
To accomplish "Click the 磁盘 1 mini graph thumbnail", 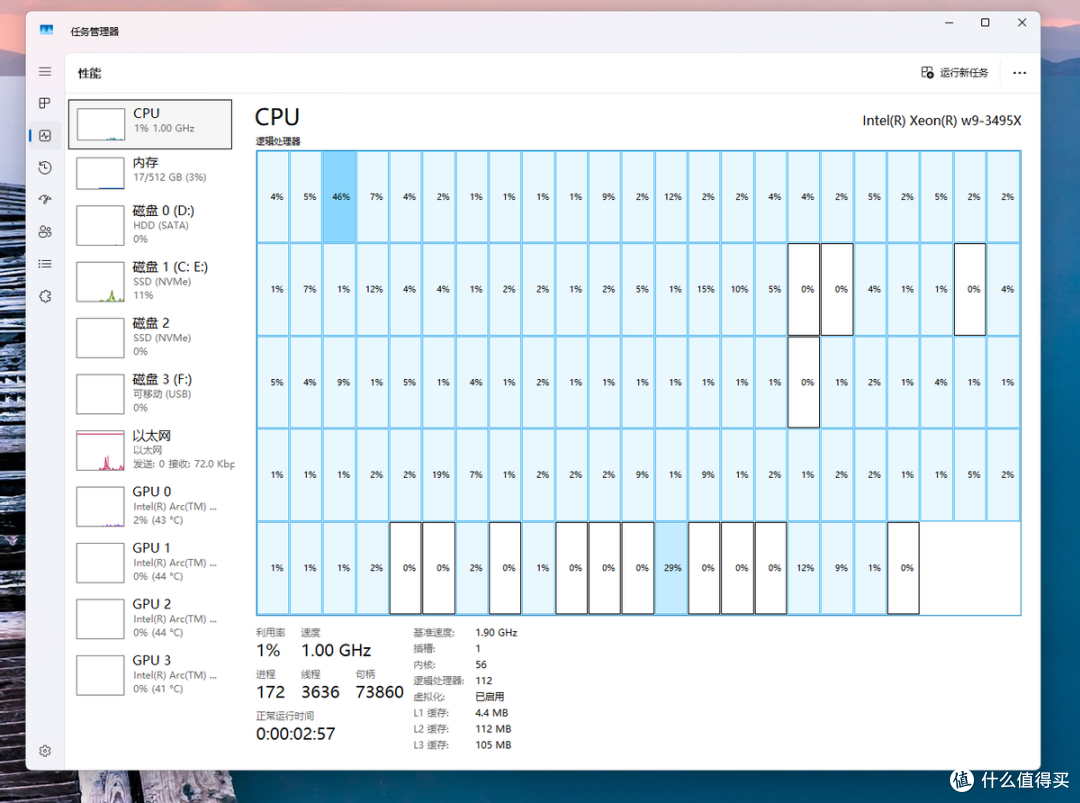I will coord(101,282).
